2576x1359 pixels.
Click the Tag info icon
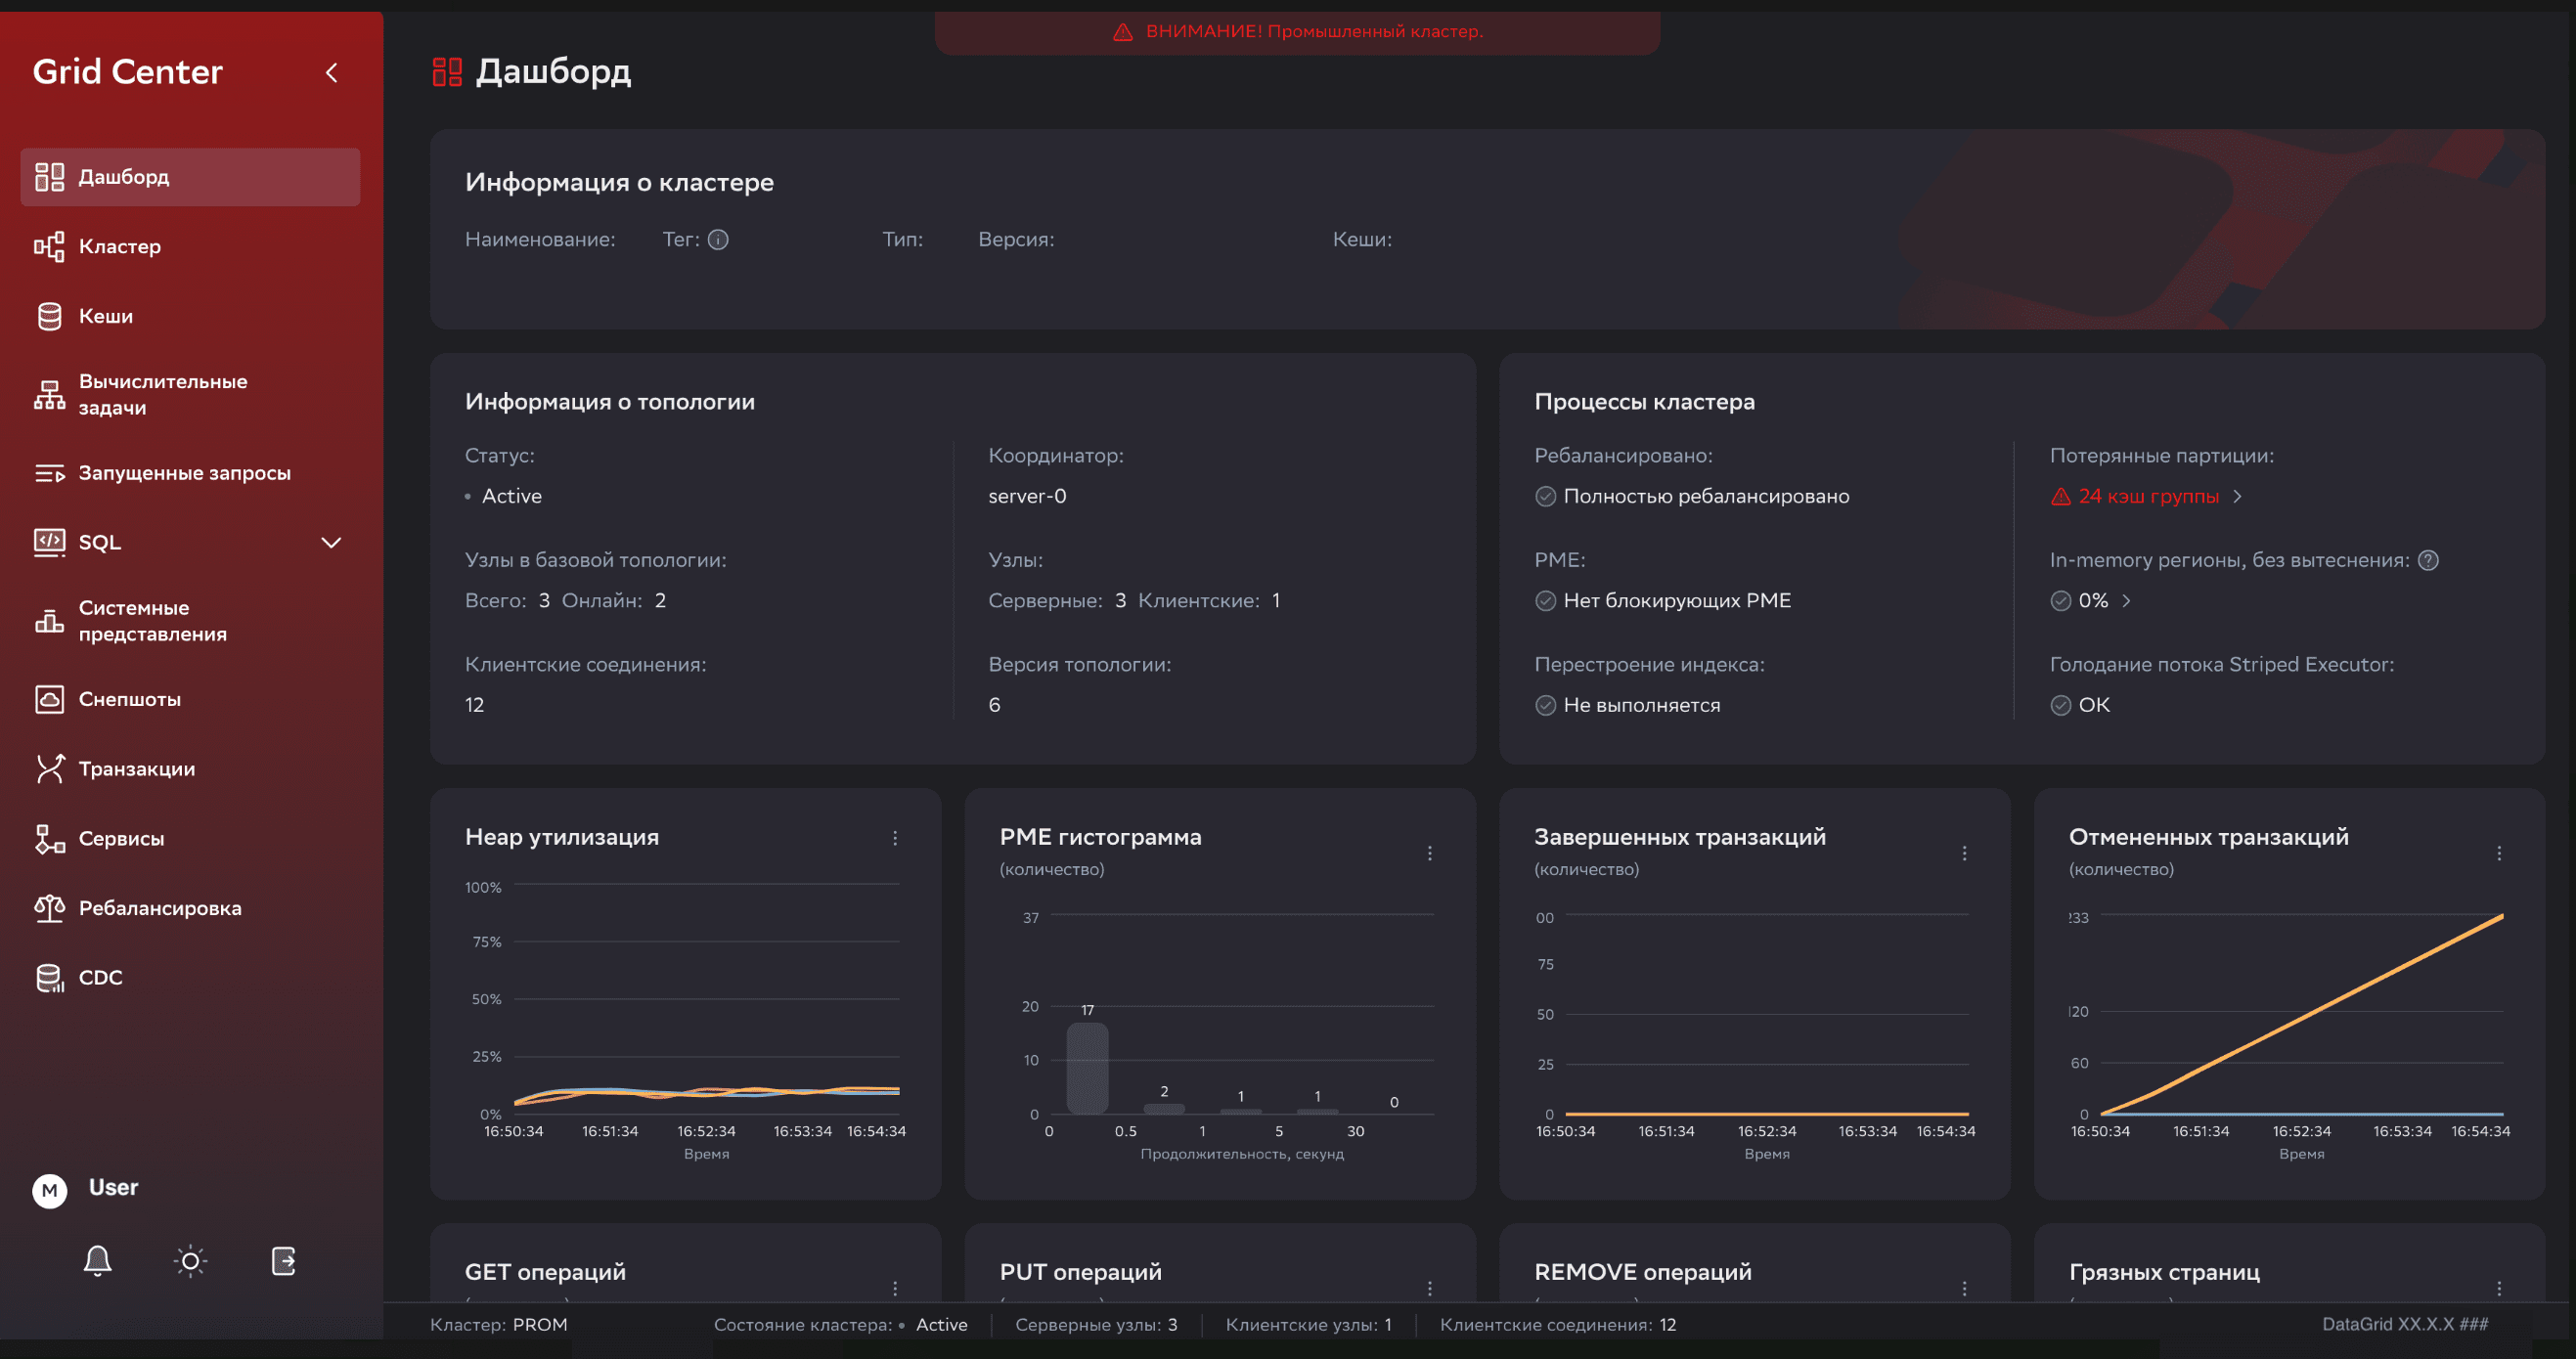(x=718, y=239)
